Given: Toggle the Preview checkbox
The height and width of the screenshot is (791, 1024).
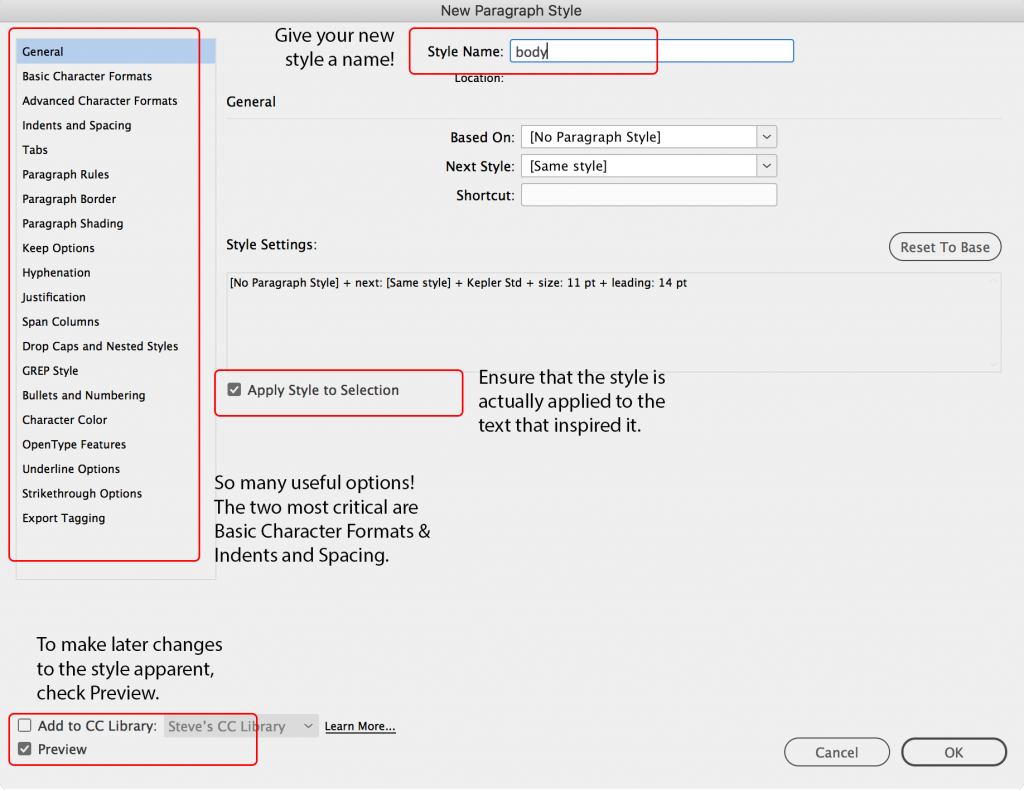Looking at the screenshot, I should click(x=25, y=749).
